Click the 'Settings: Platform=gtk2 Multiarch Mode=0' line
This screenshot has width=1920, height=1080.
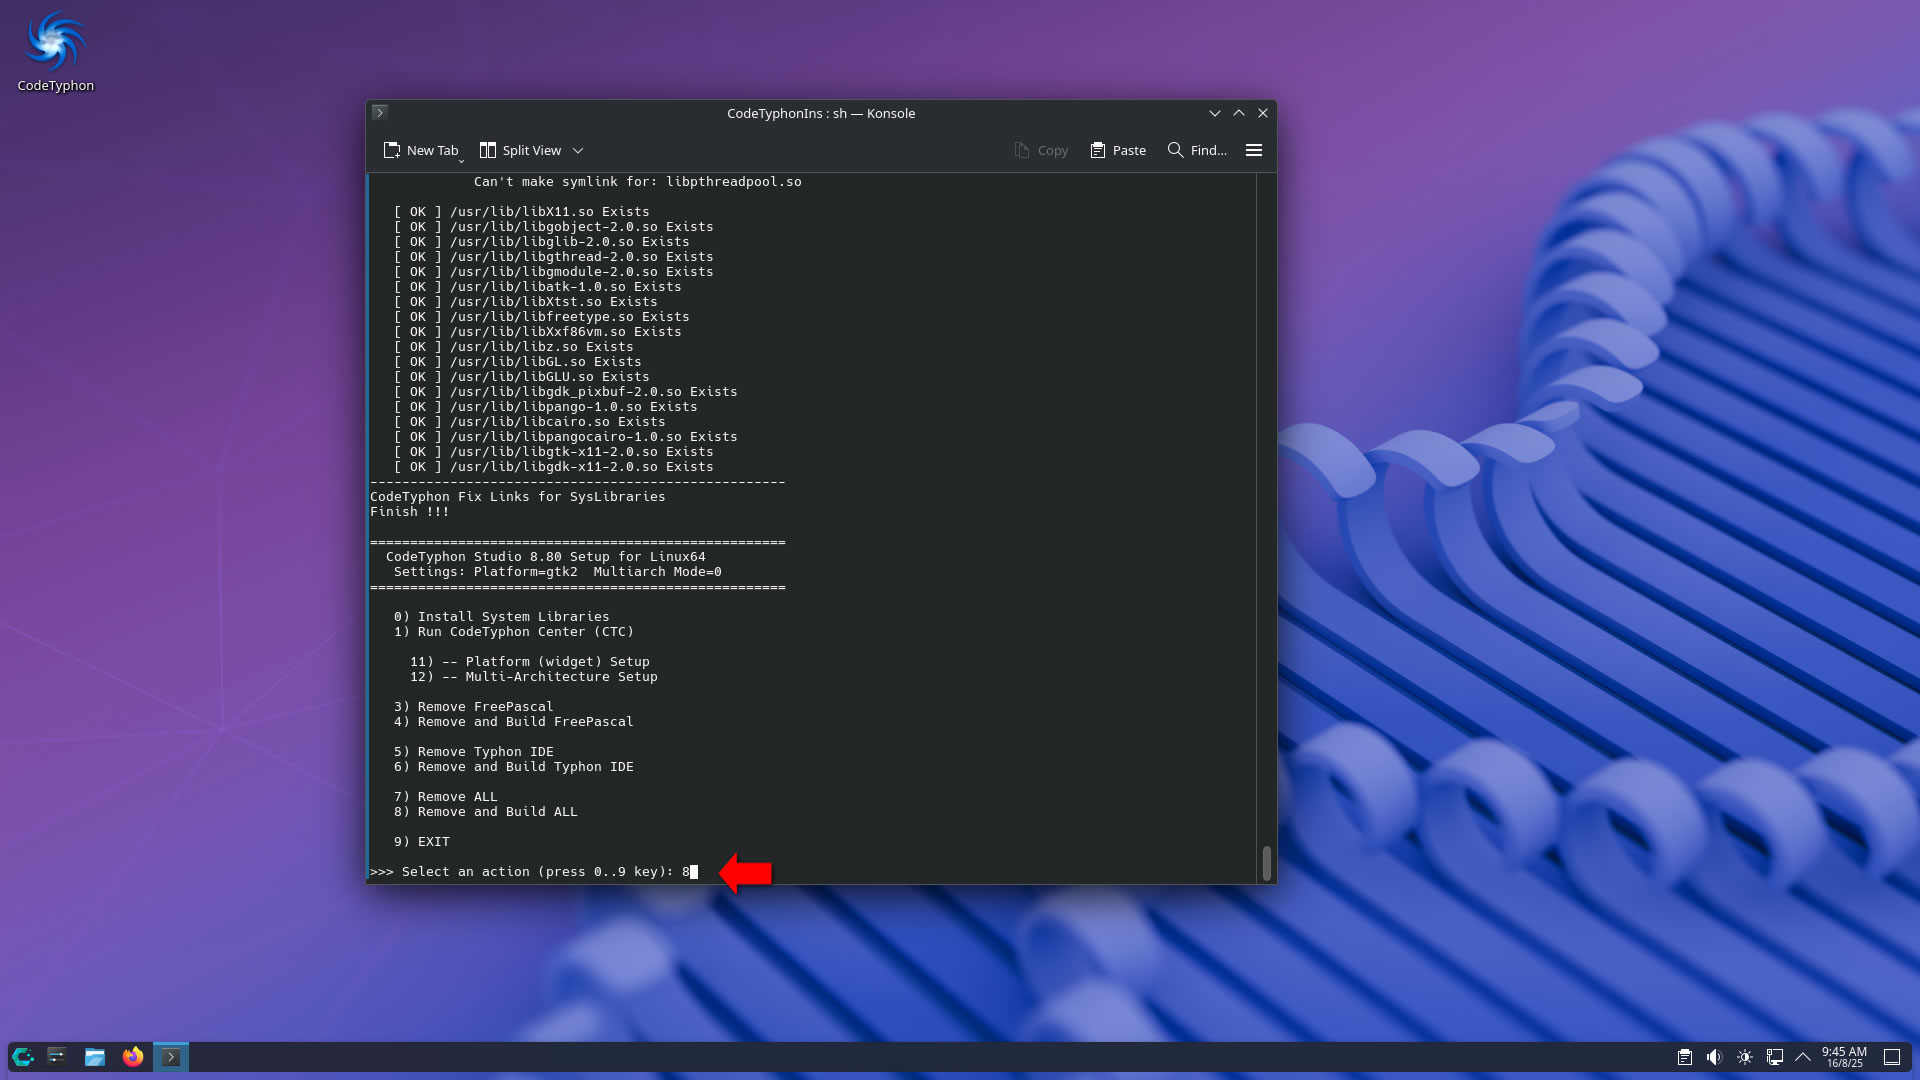tap(558, 572)
